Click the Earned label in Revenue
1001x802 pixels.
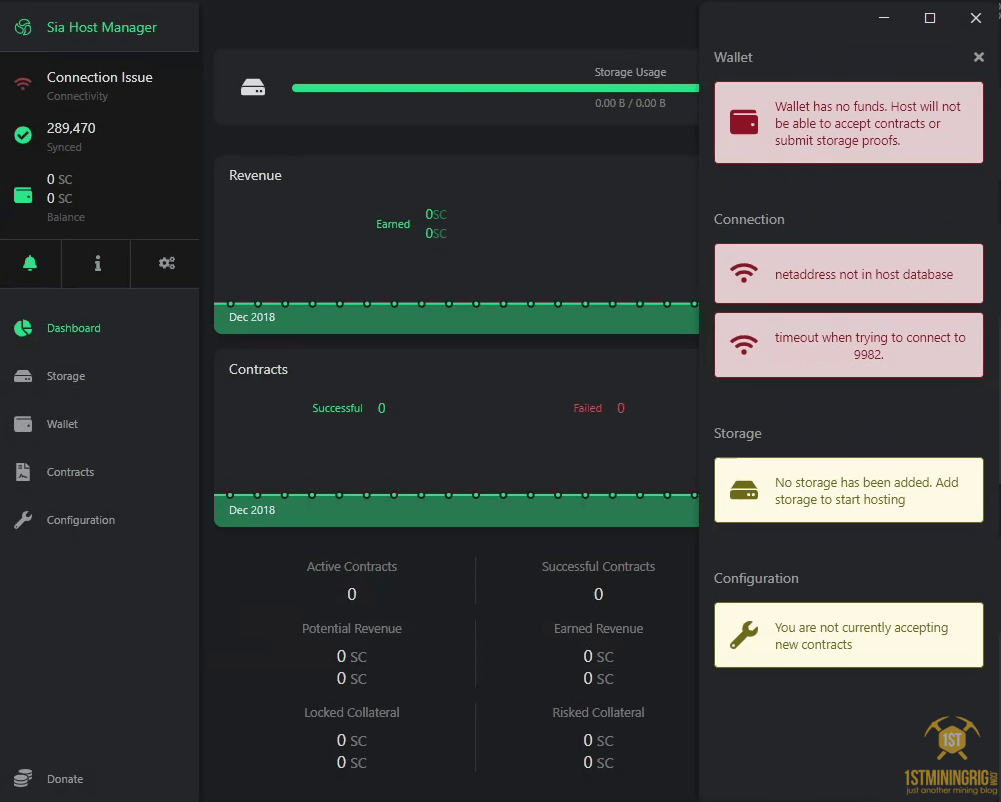pyautogui.click(x=393, y=224)
